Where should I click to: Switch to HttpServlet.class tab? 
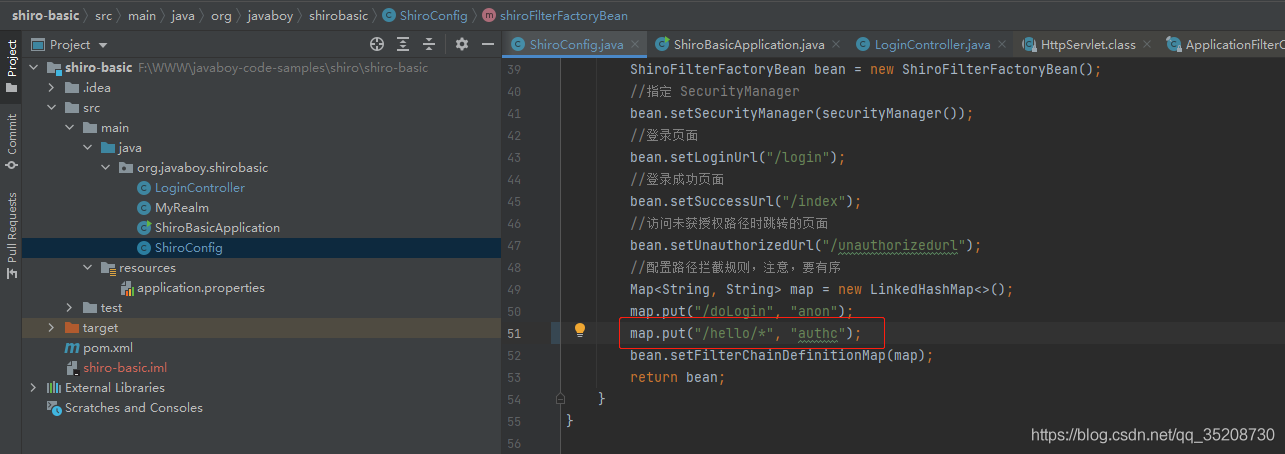click(x=1088, y=44)
